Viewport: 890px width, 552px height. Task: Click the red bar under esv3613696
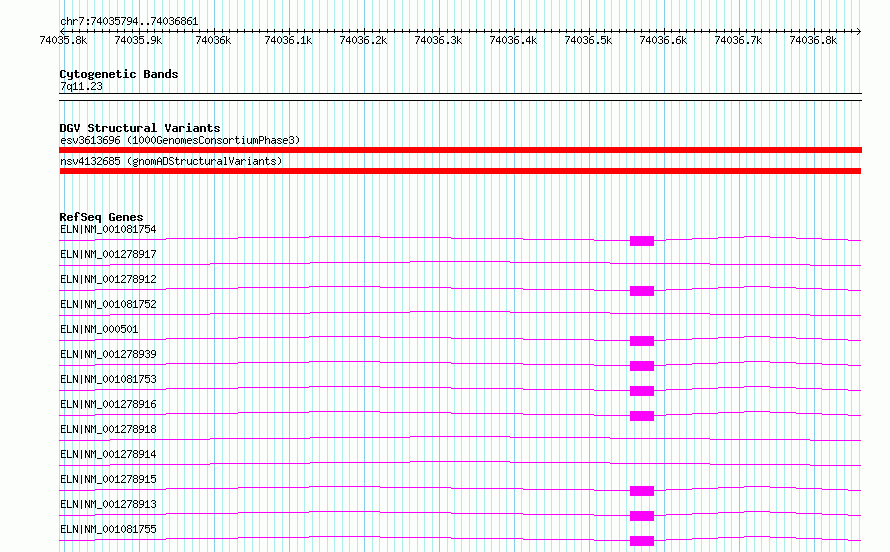click(460, 150)
